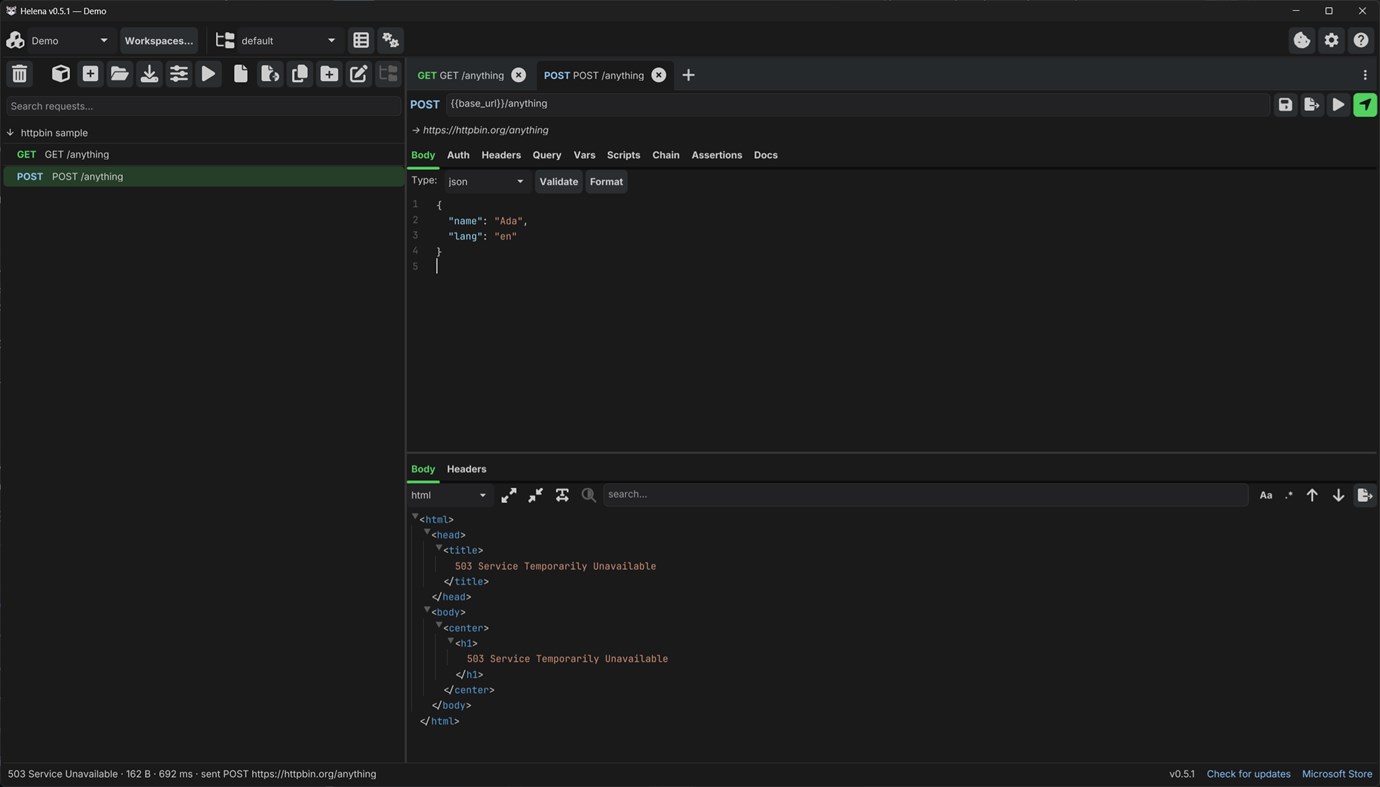This screenshot has width=1380, height=787.
Task: Open the Scripts tab
Action: tap(623, 155)
